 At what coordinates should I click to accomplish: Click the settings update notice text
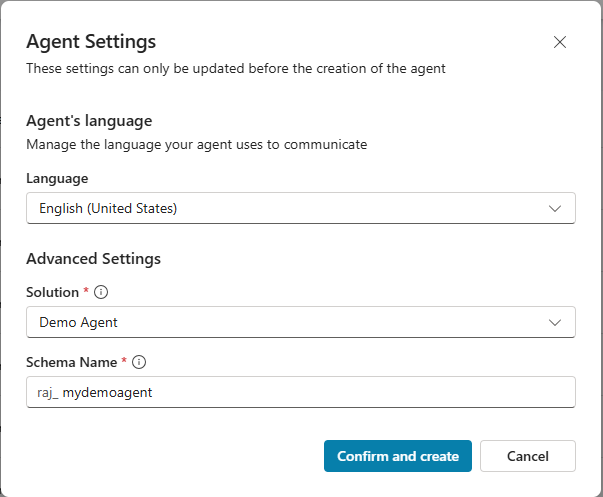coord(235,69)
